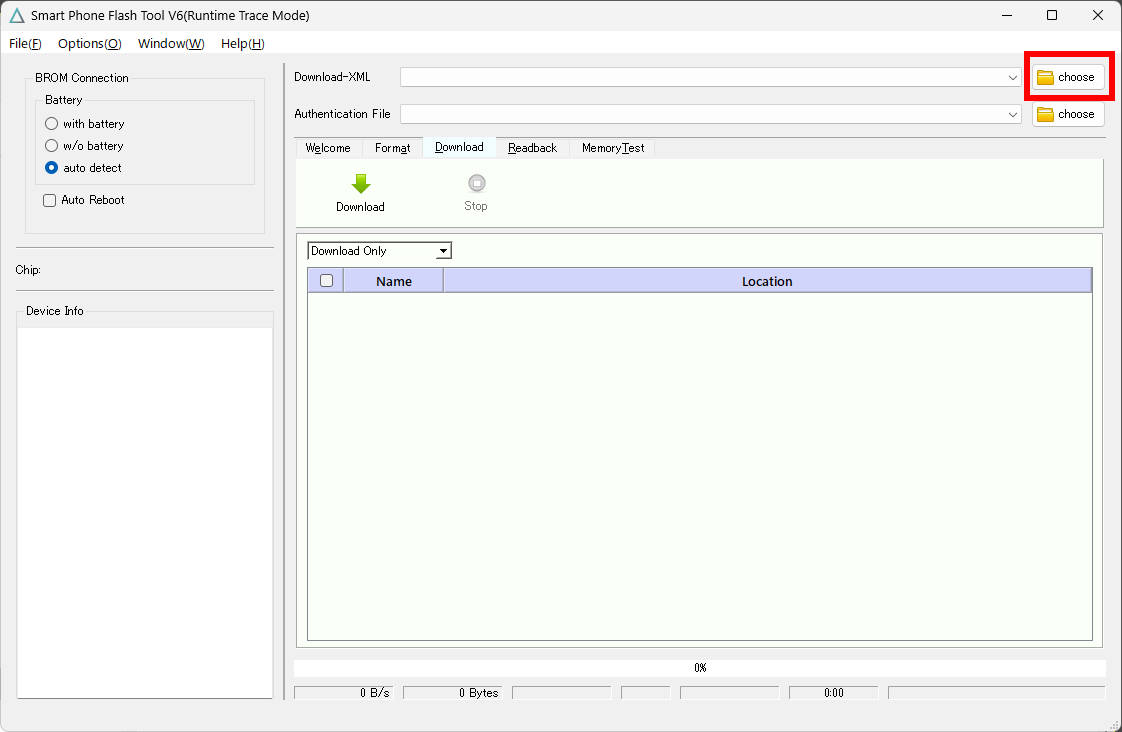Click choose folder button for Authentication File

point(1068,114)
